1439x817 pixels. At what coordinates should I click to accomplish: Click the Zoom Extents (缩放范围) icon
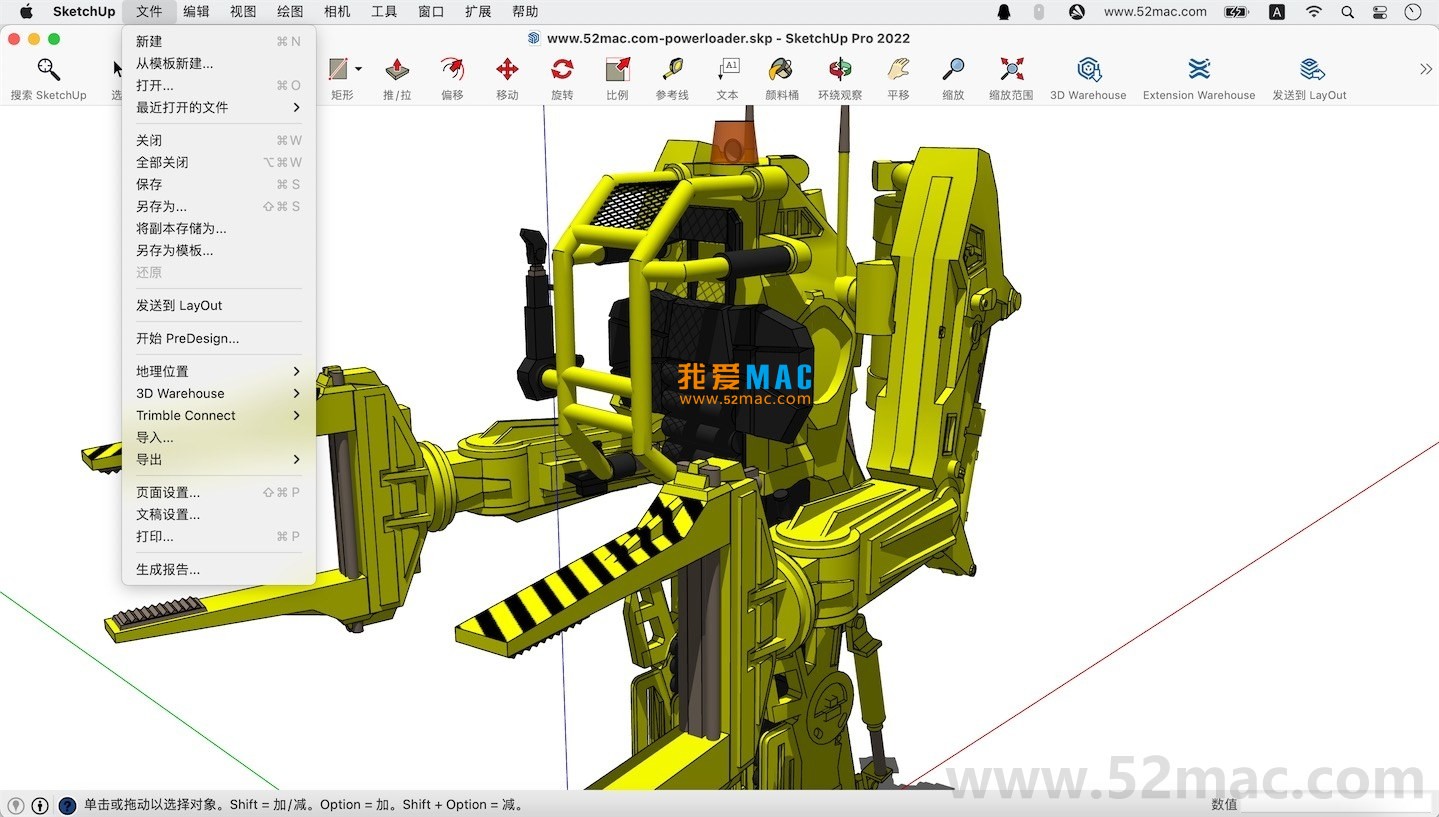[1011, 69]
